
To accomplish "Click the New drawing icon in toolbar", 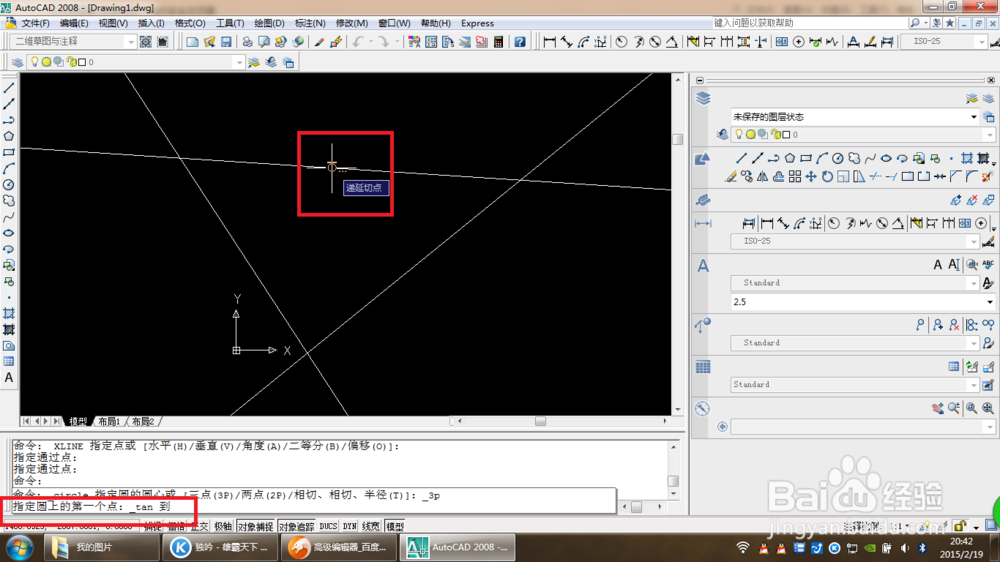I will [x=192, y=42].
